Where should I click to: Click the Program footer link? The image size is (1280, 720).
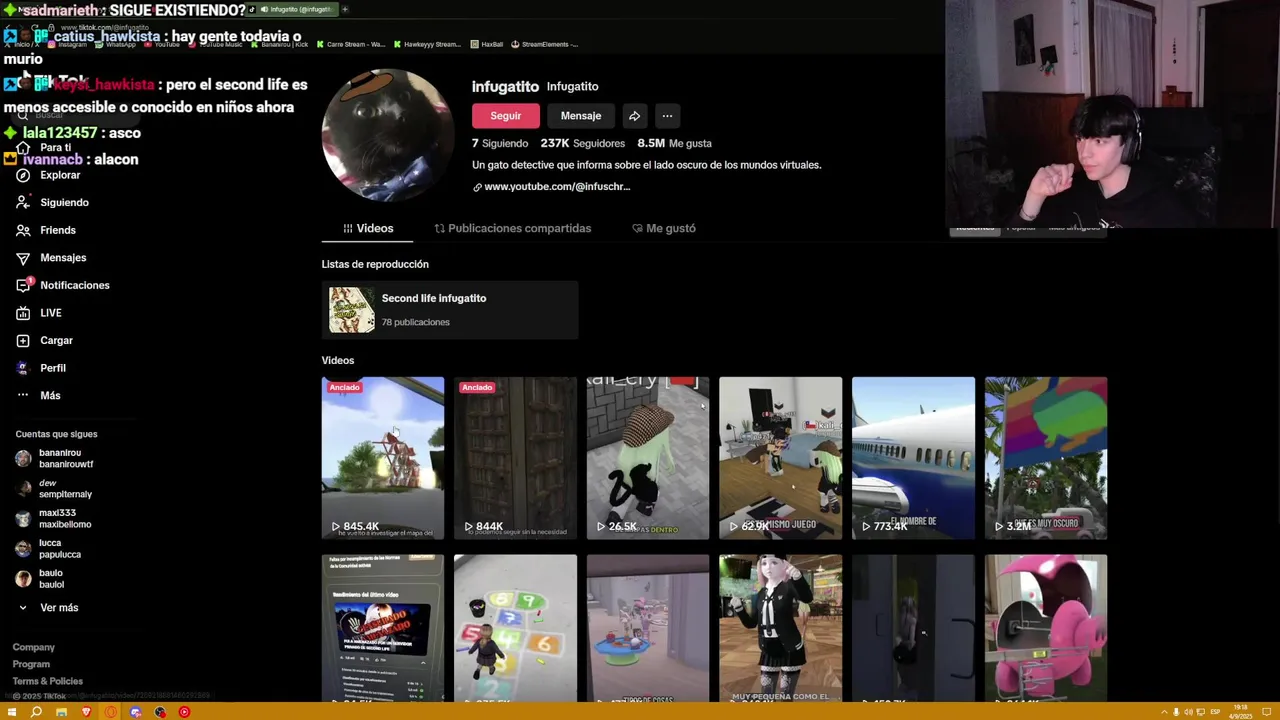click(31, 664)
